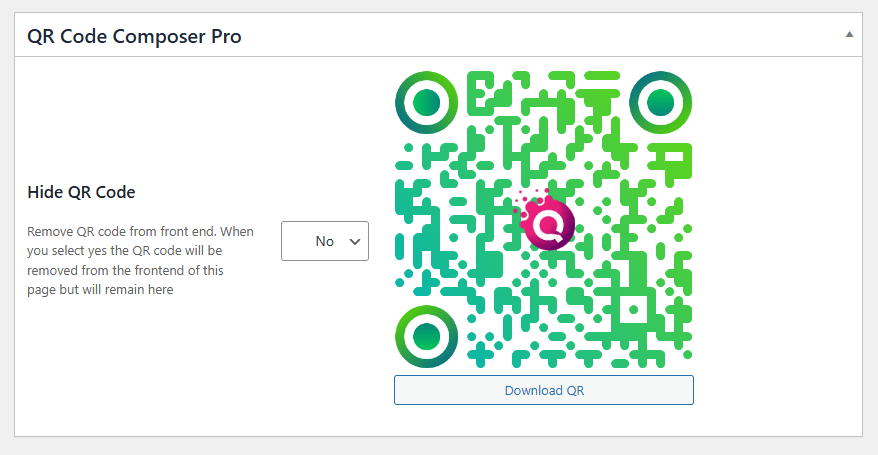878x455 pixels.
Task: Click the bottom-left QR finder circle
Action: click(427, 337)
